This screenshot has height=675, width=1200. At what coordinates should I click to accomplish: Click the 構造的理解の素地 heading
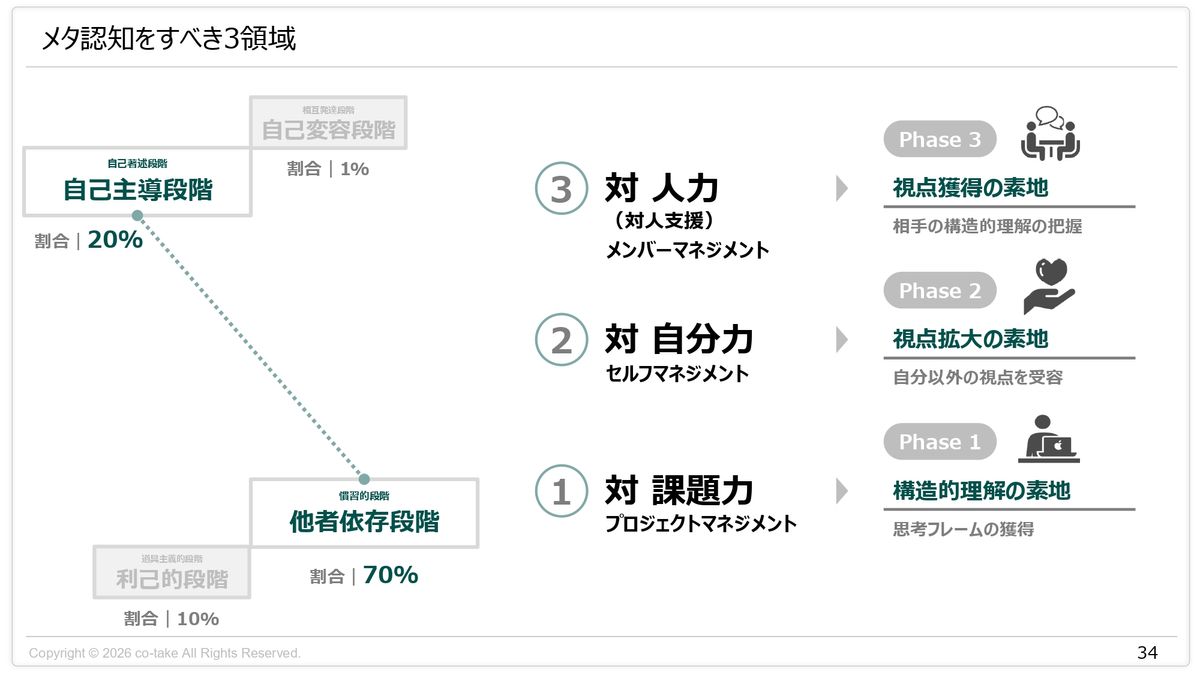[x=981, y=491]
